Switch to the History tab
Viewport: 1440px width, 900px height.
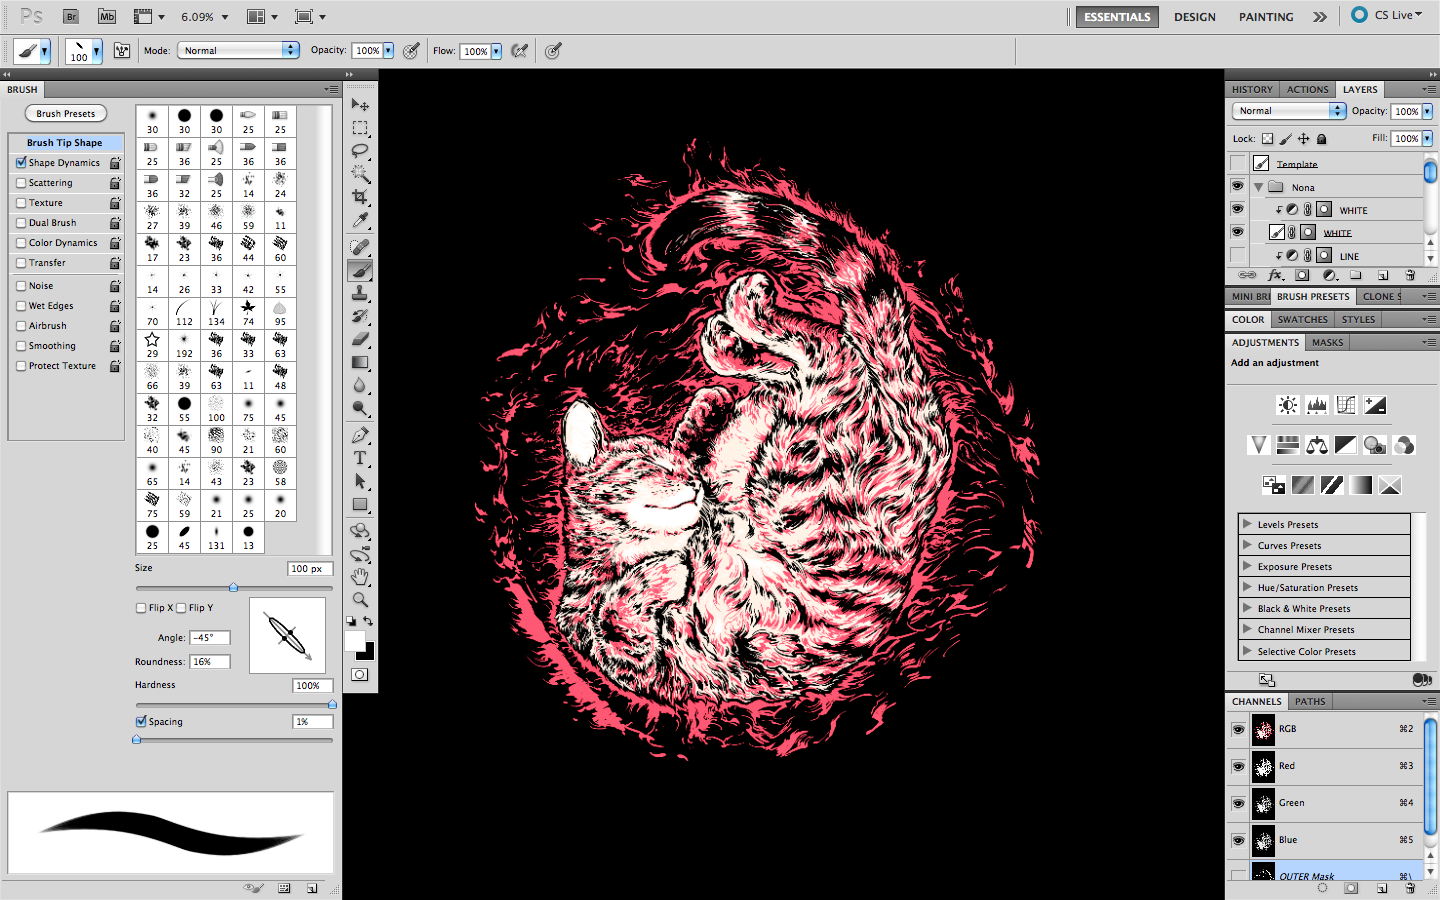tap(1252, 89)
